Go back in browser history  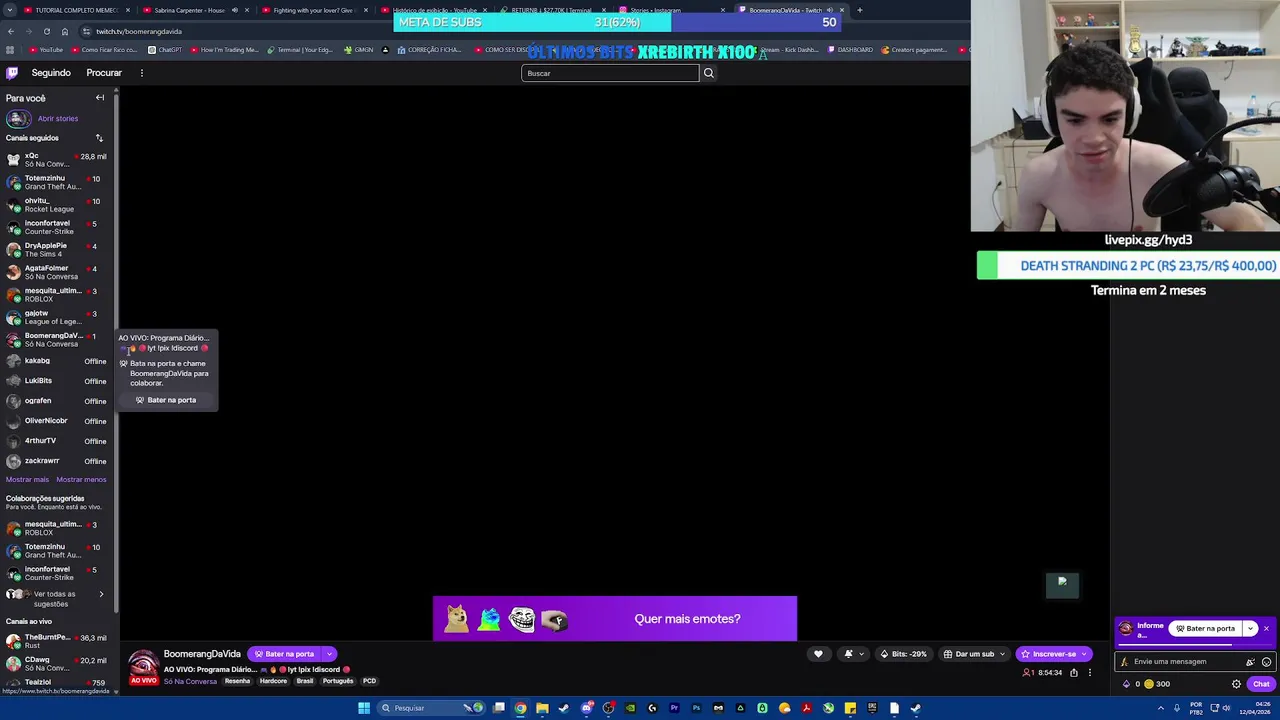pyautogui.click(x=11, y=31)
